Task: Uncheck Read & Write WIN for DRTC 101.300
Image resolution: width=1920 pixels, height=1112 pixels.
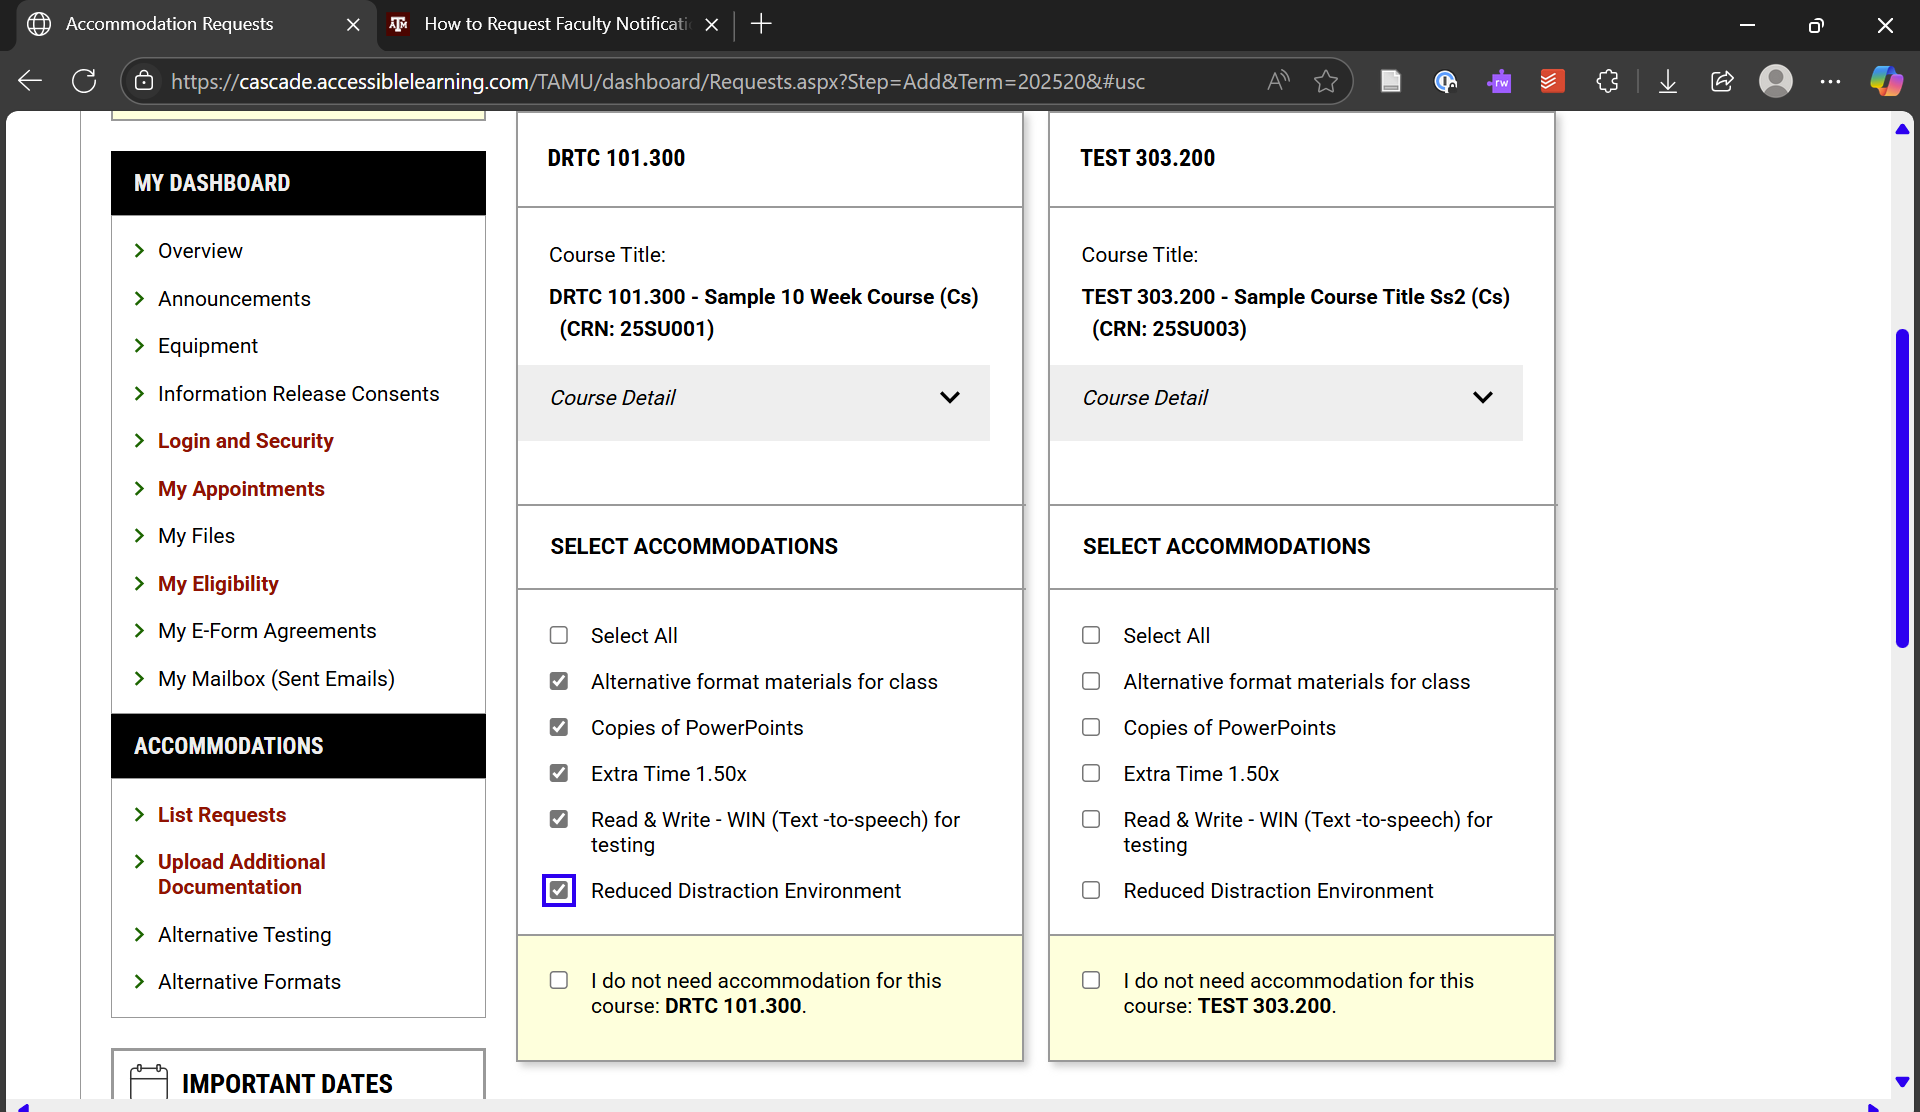Action: point(559,819)
